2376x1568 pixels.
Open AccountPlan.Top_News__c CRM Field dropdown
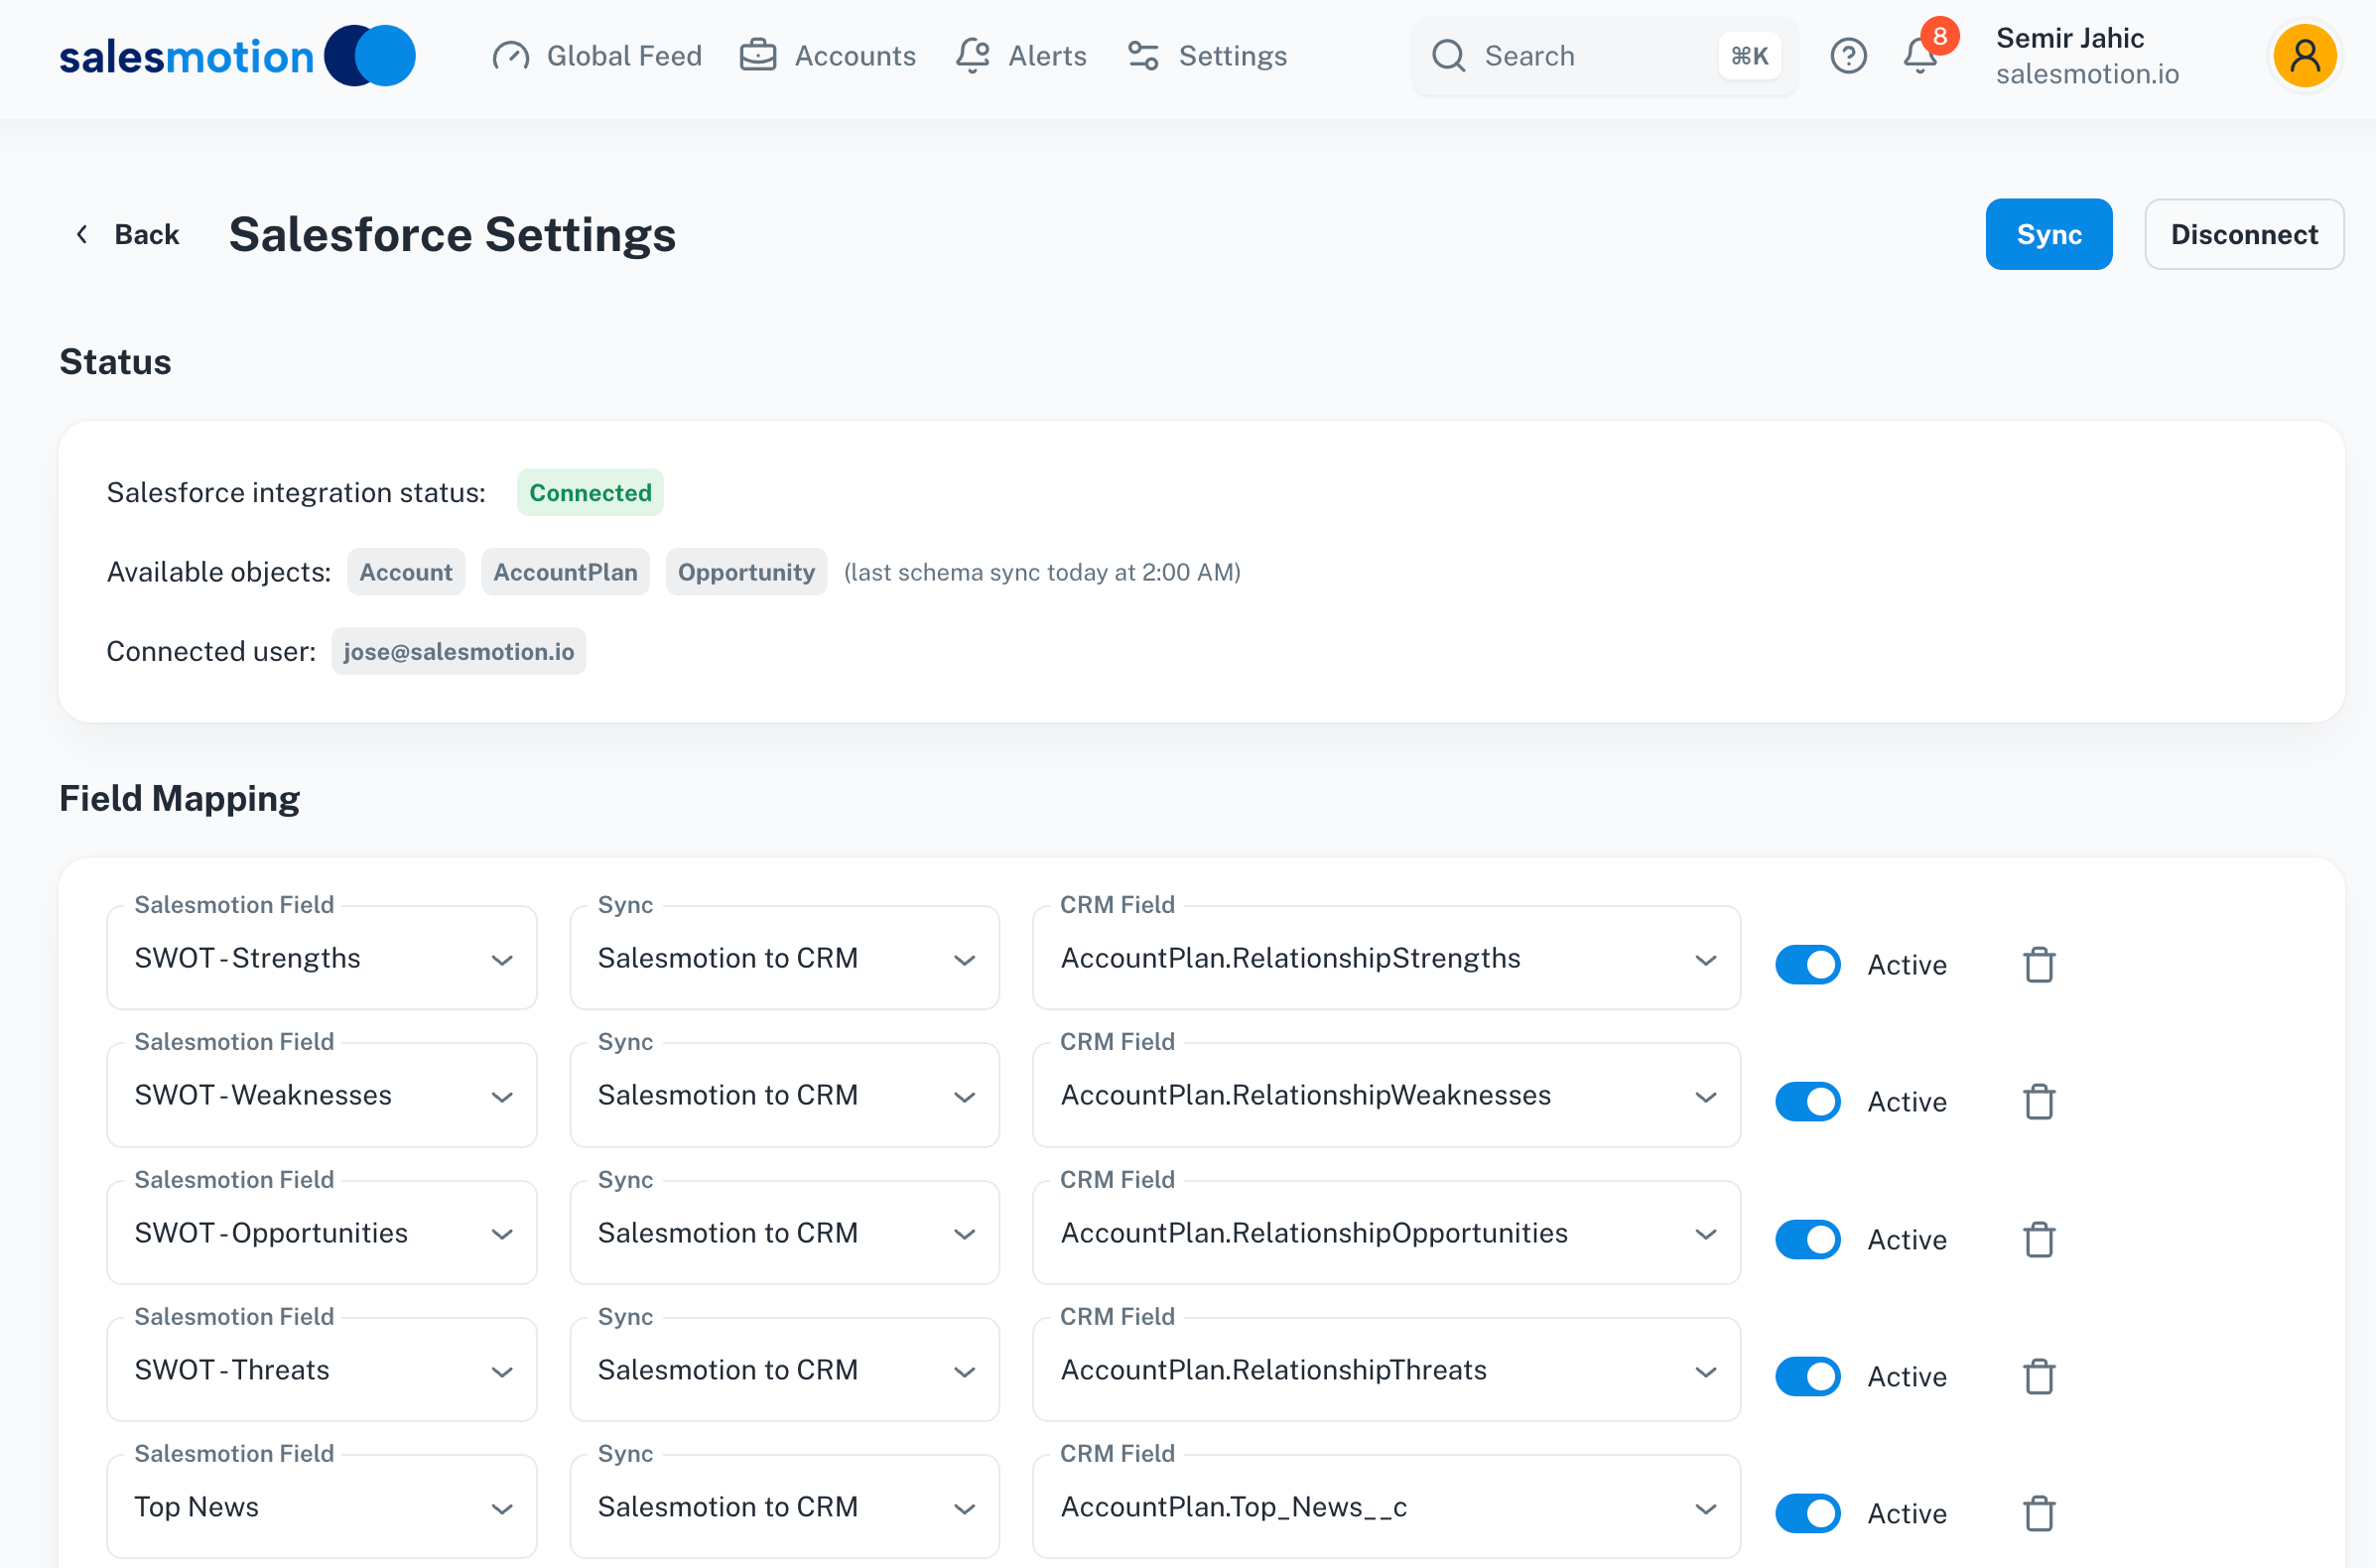click(x=1387, y=1507)
